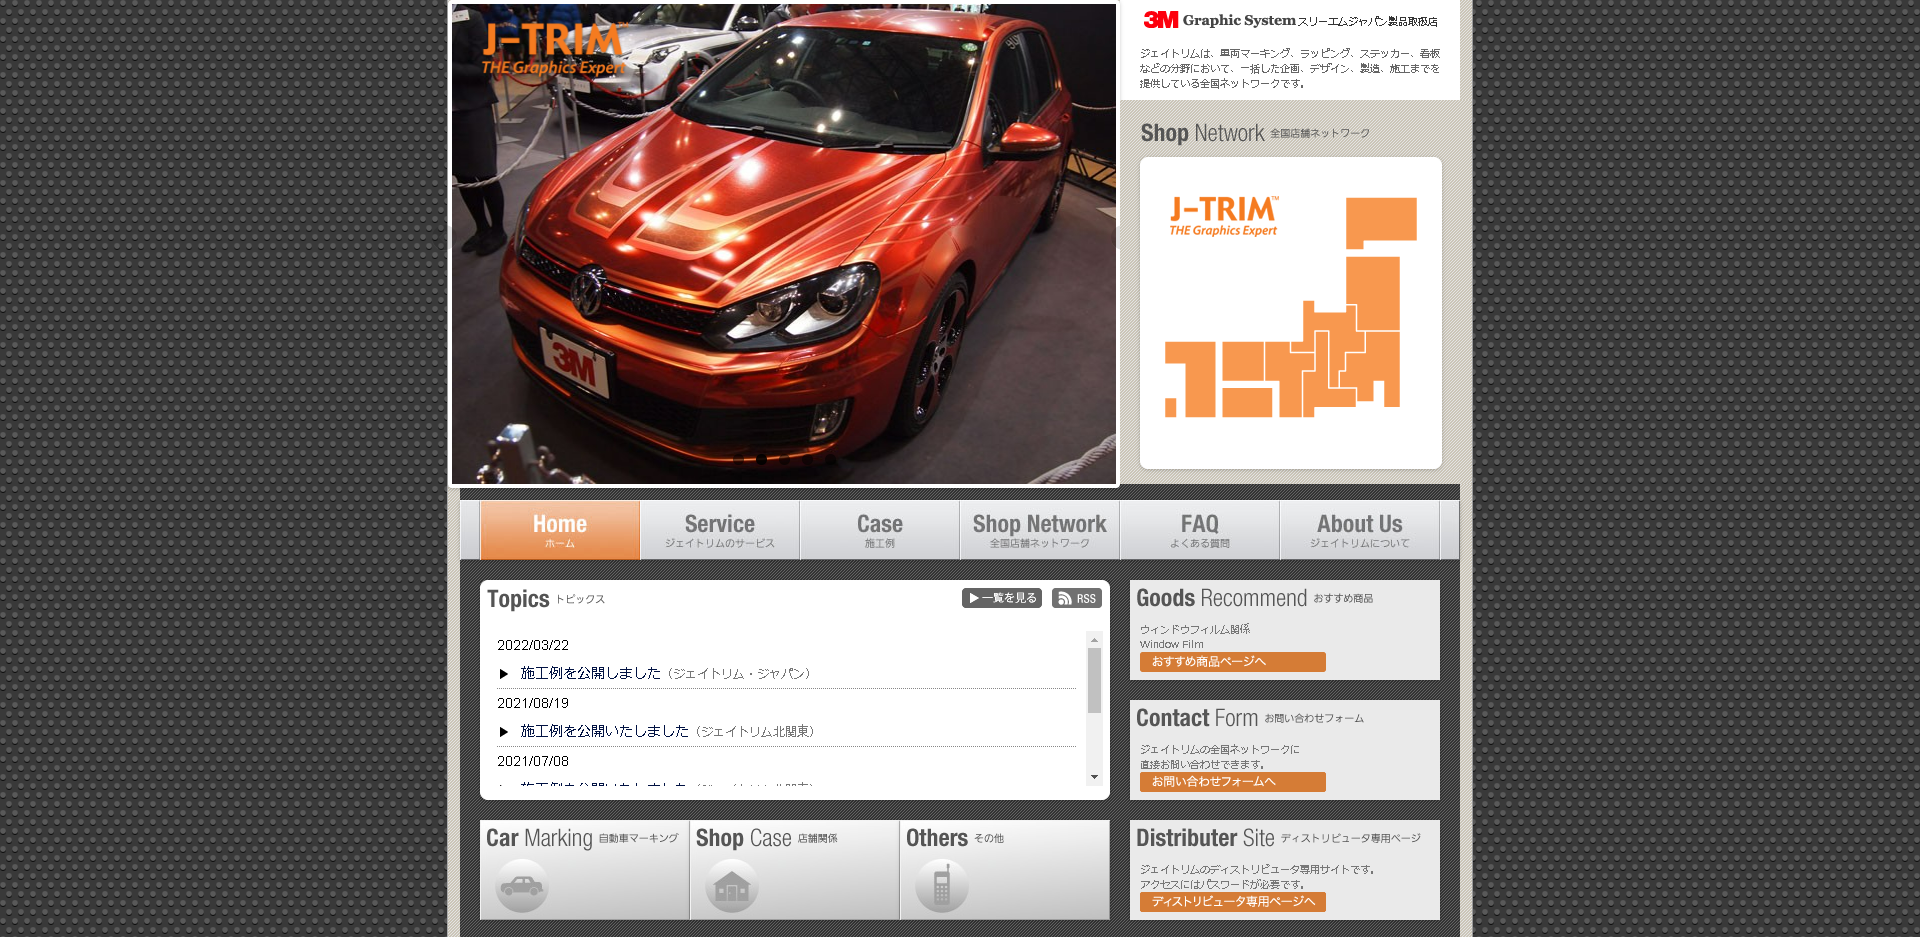Screen dimensions: 1920x937
Task: Click the お問い合わせフォームへ button
Action: tap(1233, 782)
